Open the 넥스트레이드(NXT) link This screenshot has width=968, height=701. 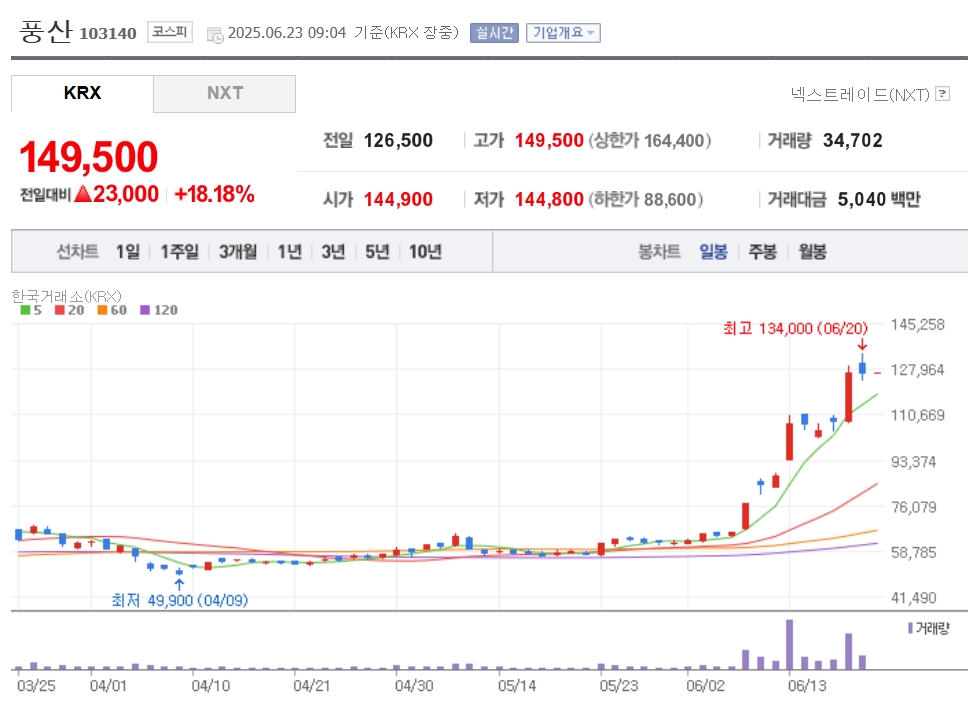[860, 94]
